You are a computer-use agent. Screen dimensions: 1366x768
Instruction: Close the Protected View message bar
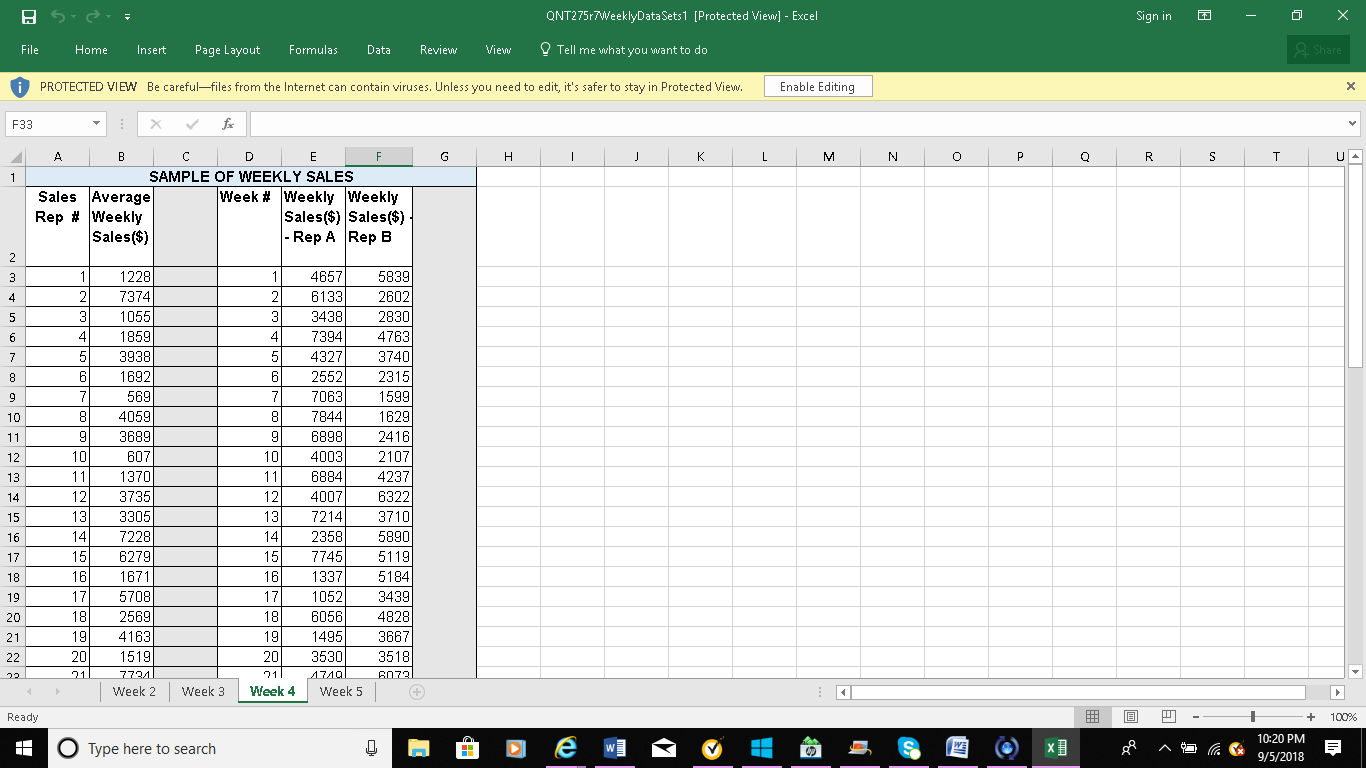click(1350, 87)
